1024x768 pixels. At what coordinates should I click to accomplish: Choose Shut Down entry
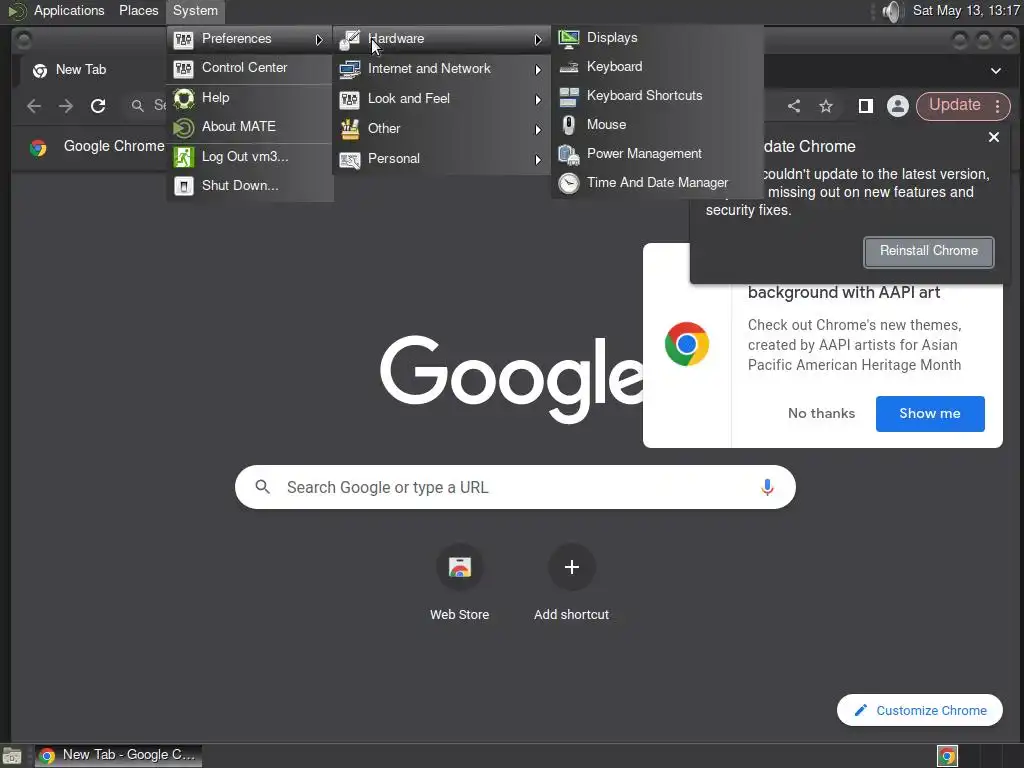(x=250, y=185)
